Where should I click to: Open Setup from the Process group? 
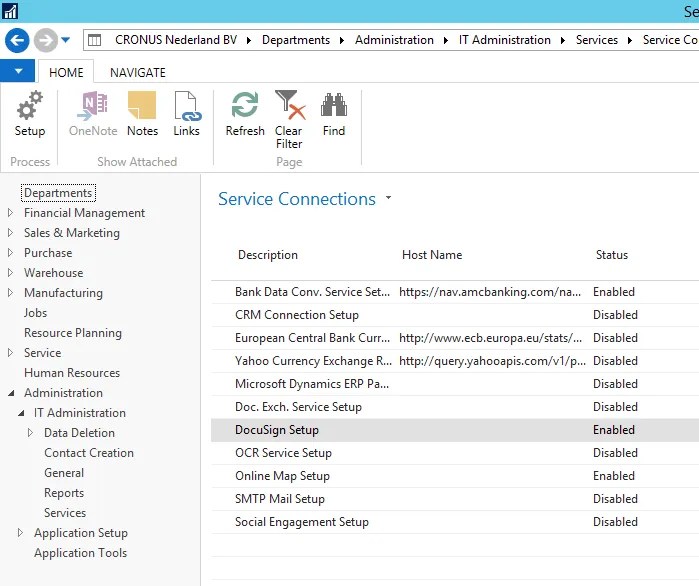click(x=29, y=114)
